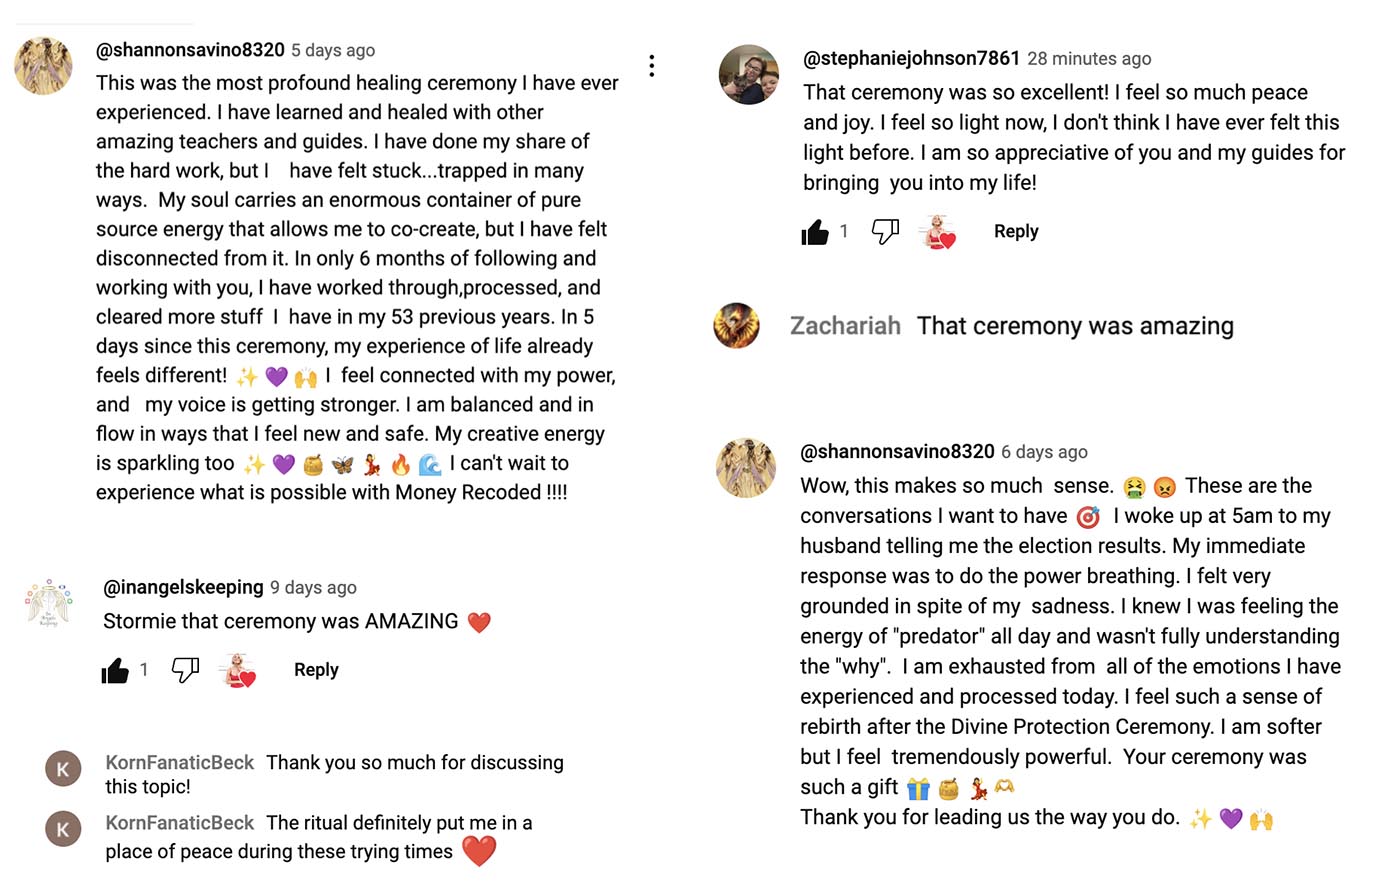Open Zachariah's phoenix avatar
This screenshot has width=1400, height=883.
point(736,325)
